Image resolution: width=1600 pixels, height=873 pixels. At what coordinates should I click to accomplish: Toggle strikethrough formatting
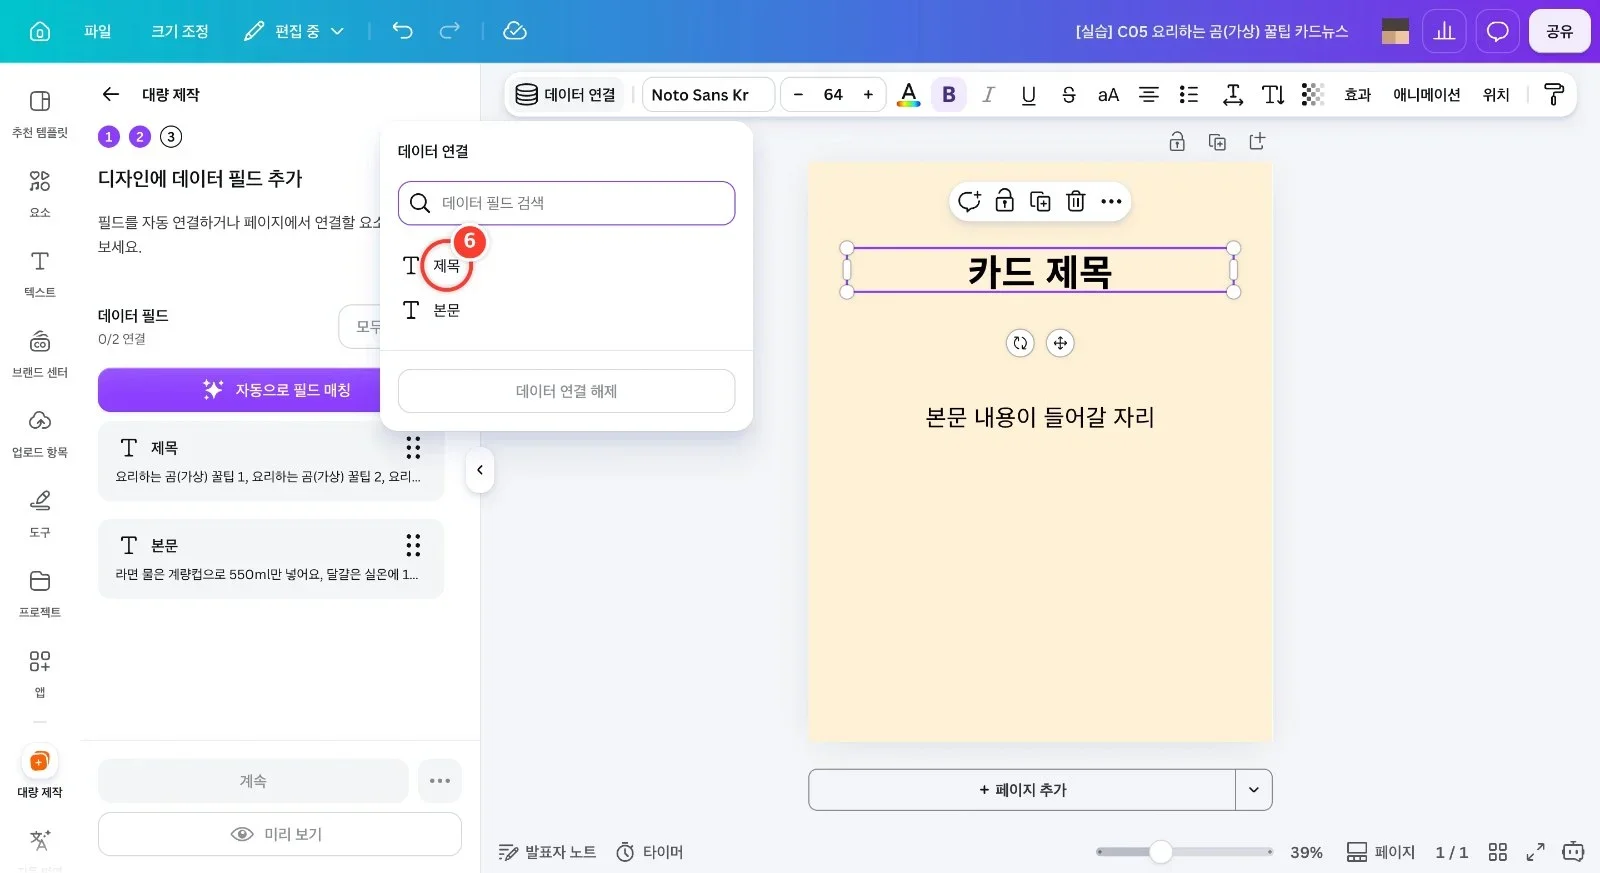coord(1068,95)
